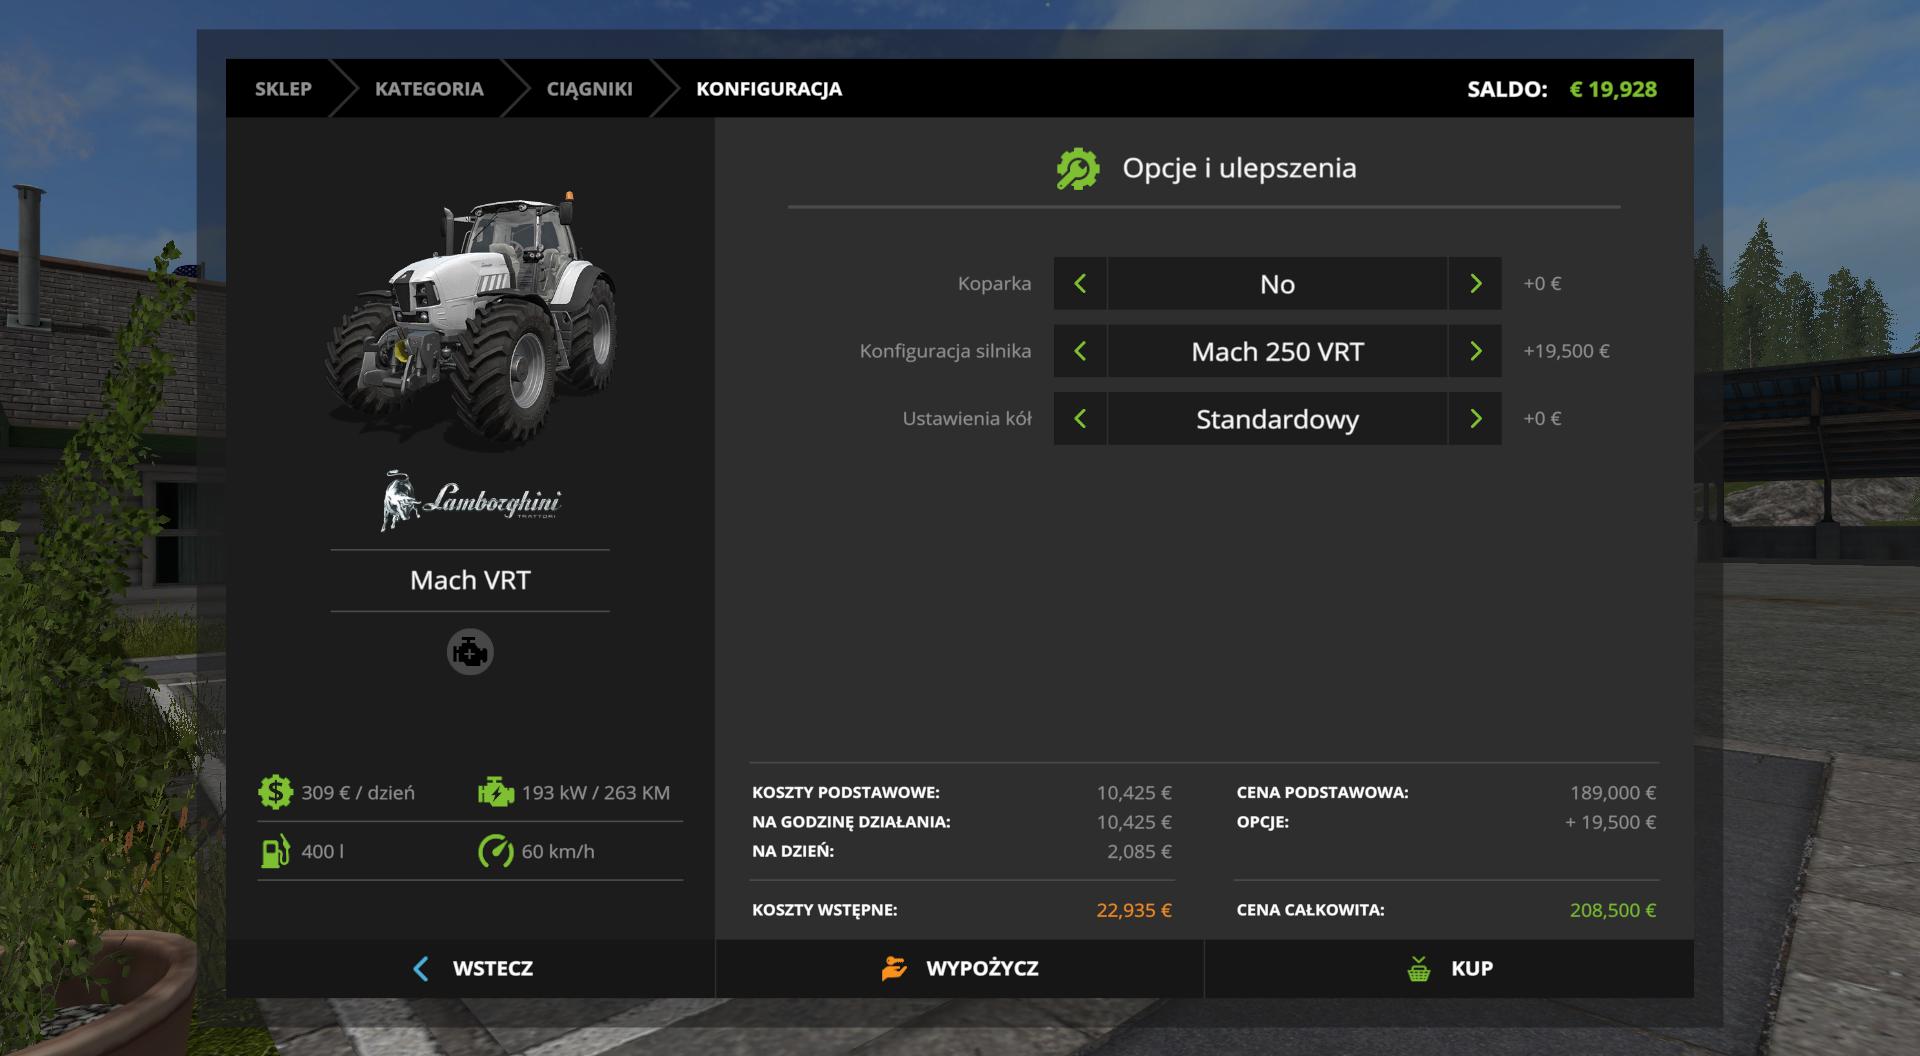Buy the tractor with KUP
The image size is (1920, 1056).
[x=1449, y=968]
